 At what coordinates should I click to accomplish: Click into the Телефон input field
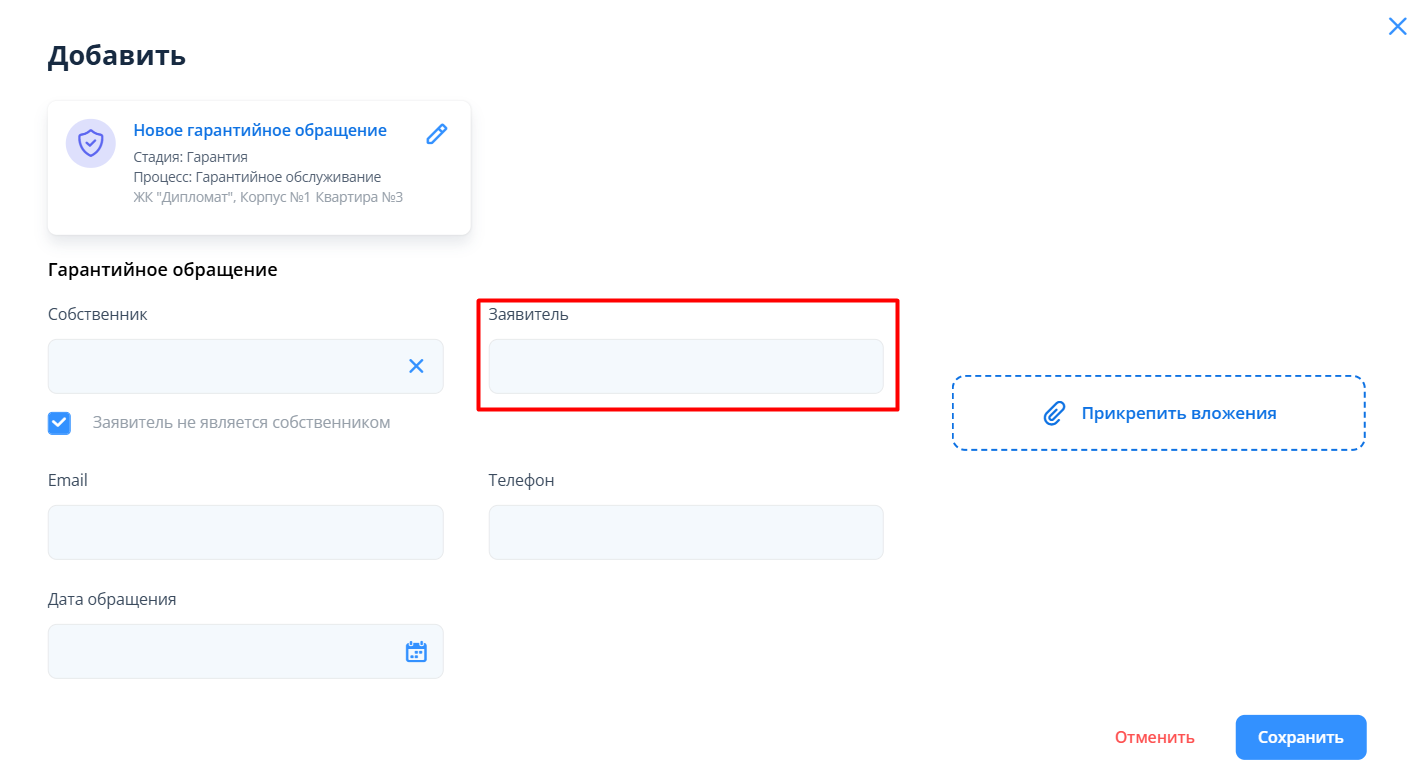pyautogui.click(x=685, y=532)
